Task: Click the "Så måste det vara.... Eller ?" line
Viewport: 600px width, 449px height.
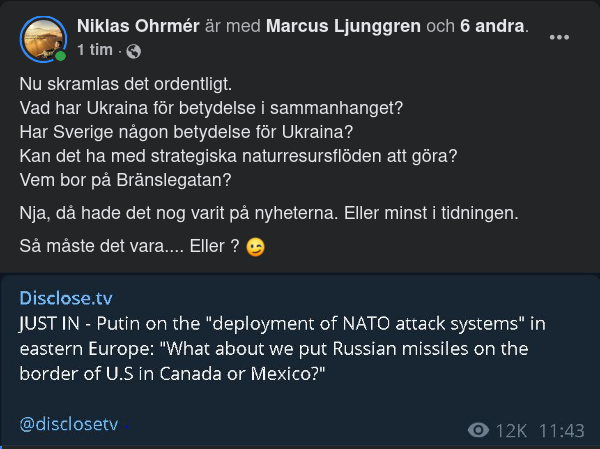Action: click(130, 246)
